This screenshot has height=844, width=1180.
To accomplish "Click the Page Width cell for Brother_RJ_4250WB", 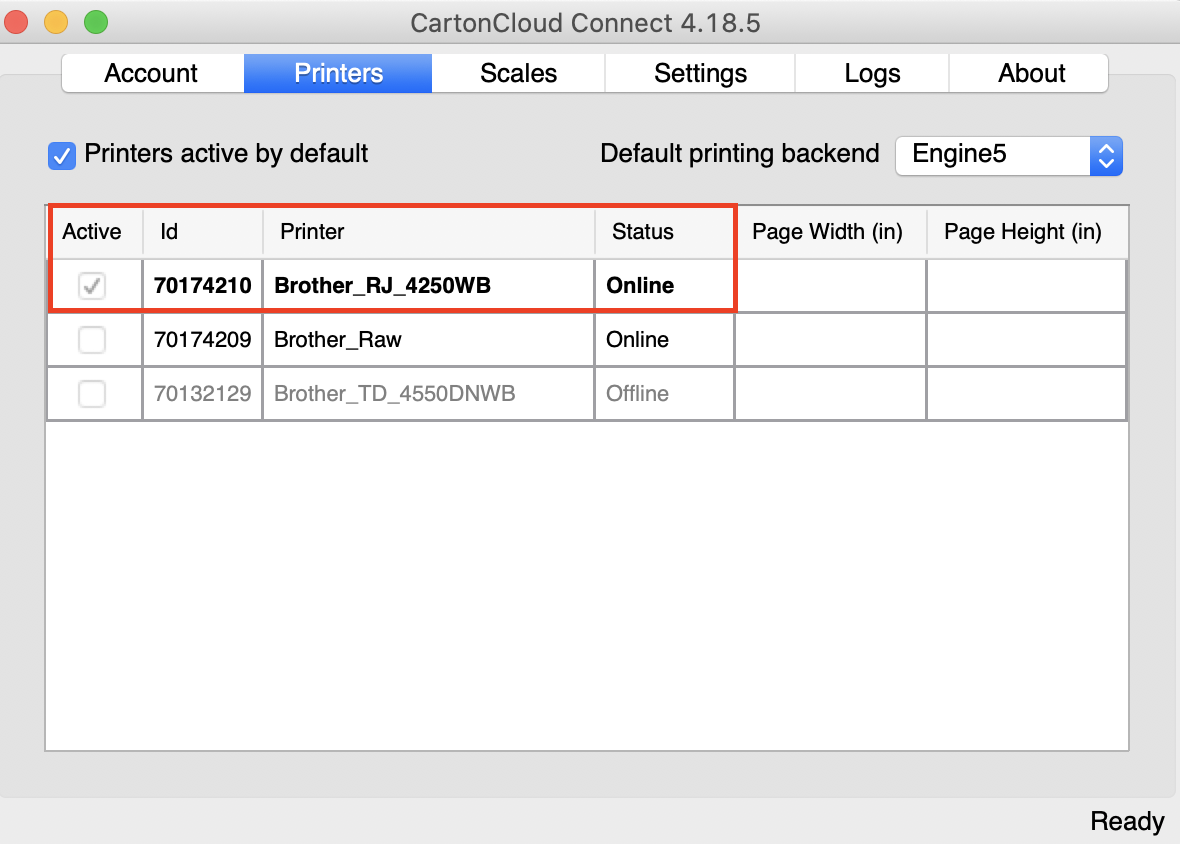I will pyautogui.click(x=829, y=285).
